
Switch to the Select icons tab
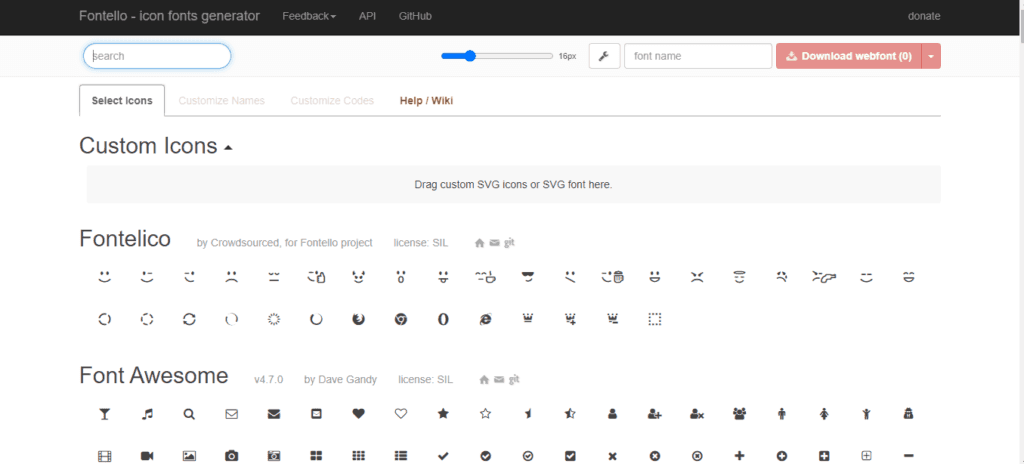point(122,101)
